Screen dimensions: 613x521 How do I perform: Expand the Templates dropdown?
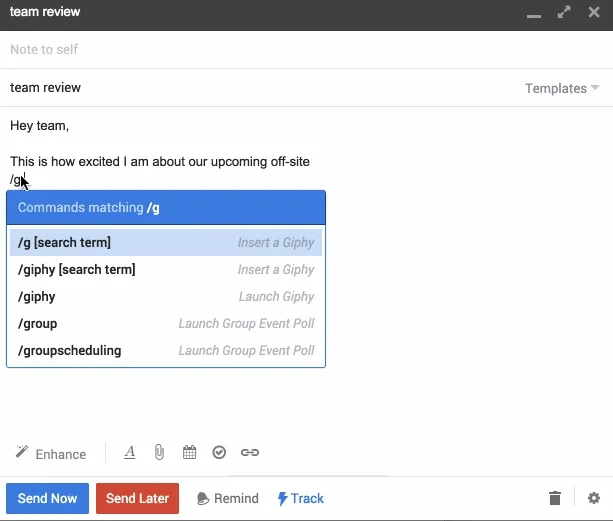[562, 88]
